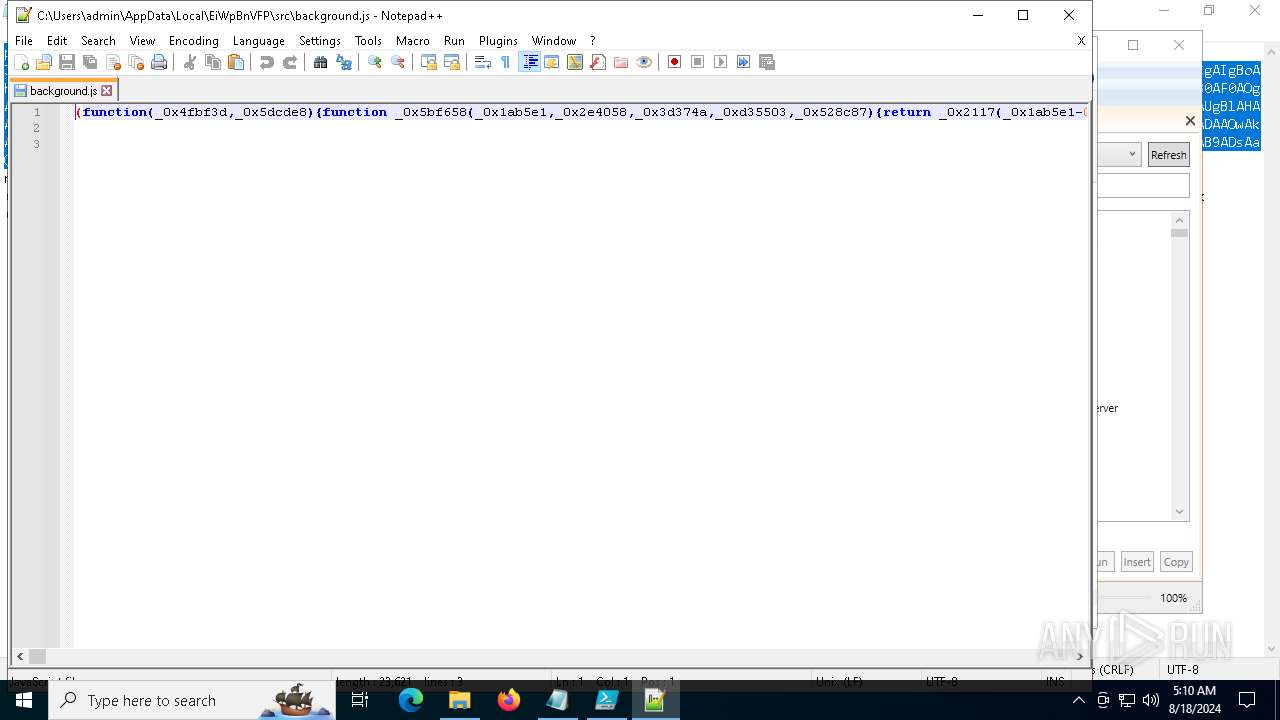
Task: Open PowerShell from the taskbar
Action: (606, 700)
